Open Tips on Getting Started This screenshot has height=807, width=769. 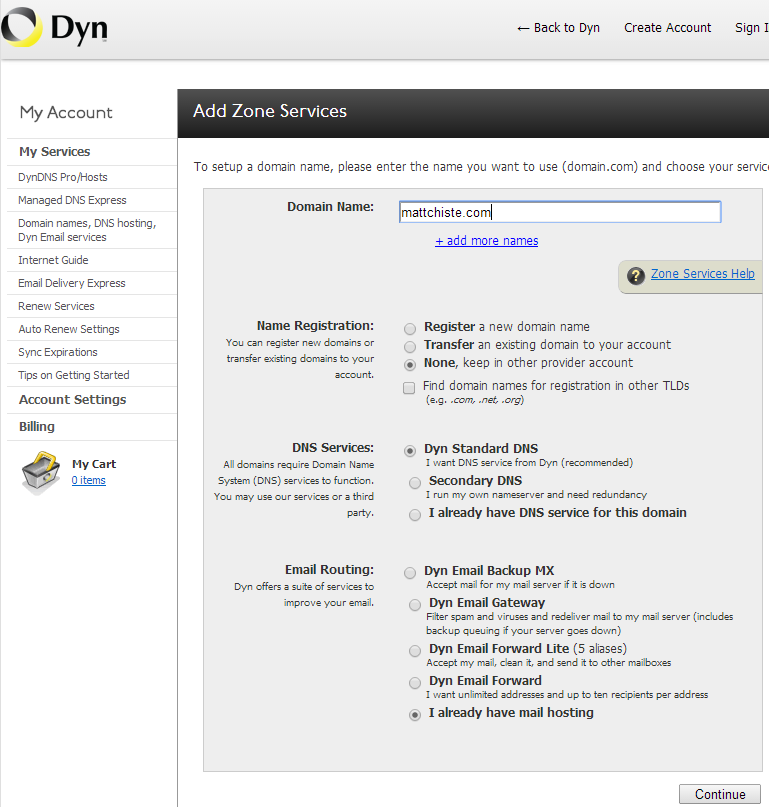74,375
